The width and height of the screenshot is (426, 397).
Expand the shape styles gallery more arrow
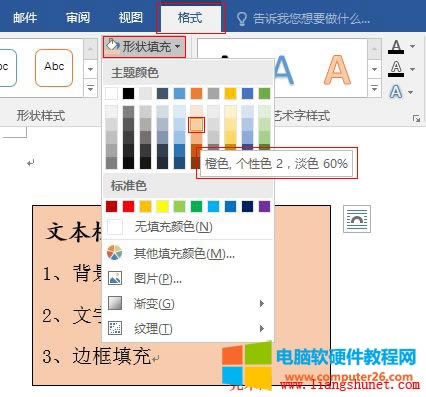pyautogui.click(x=90, y=89)
